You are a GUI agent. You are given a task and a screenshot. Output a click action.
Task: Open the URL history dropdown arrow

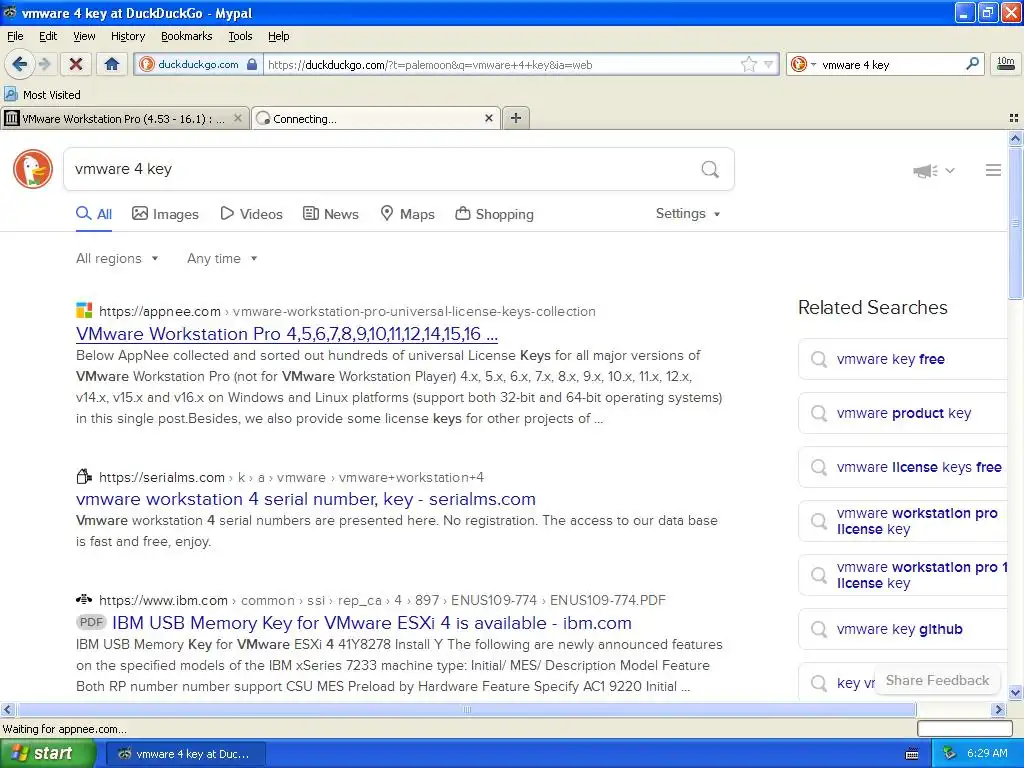tap(769, 64)
